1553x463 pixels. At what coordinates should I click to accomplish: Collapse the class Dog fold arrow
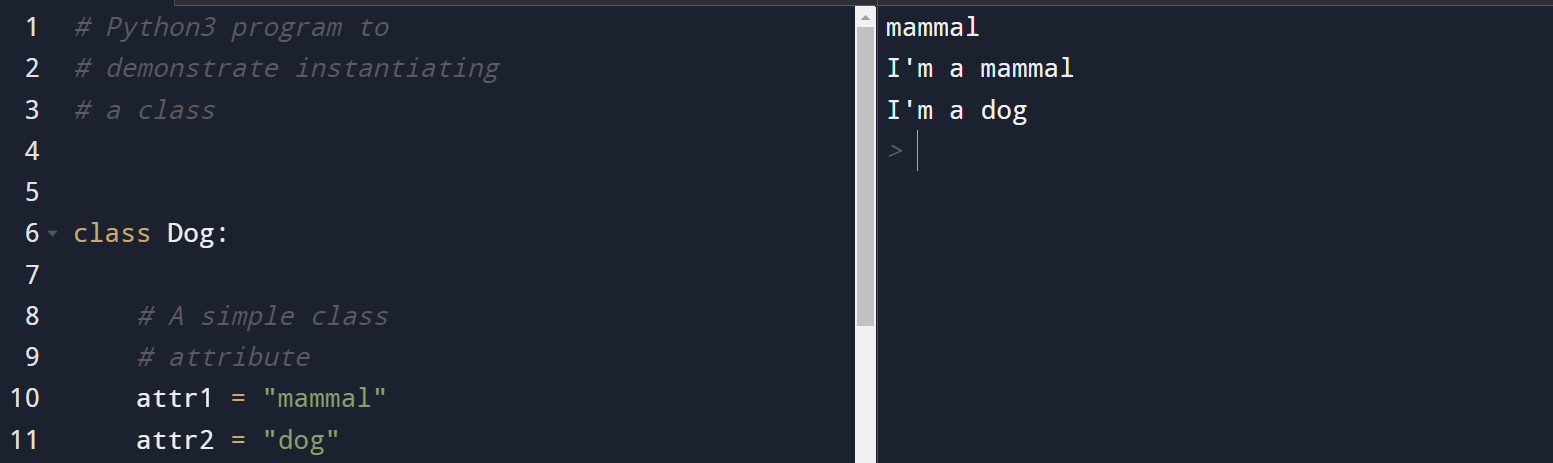pos(52,234)
